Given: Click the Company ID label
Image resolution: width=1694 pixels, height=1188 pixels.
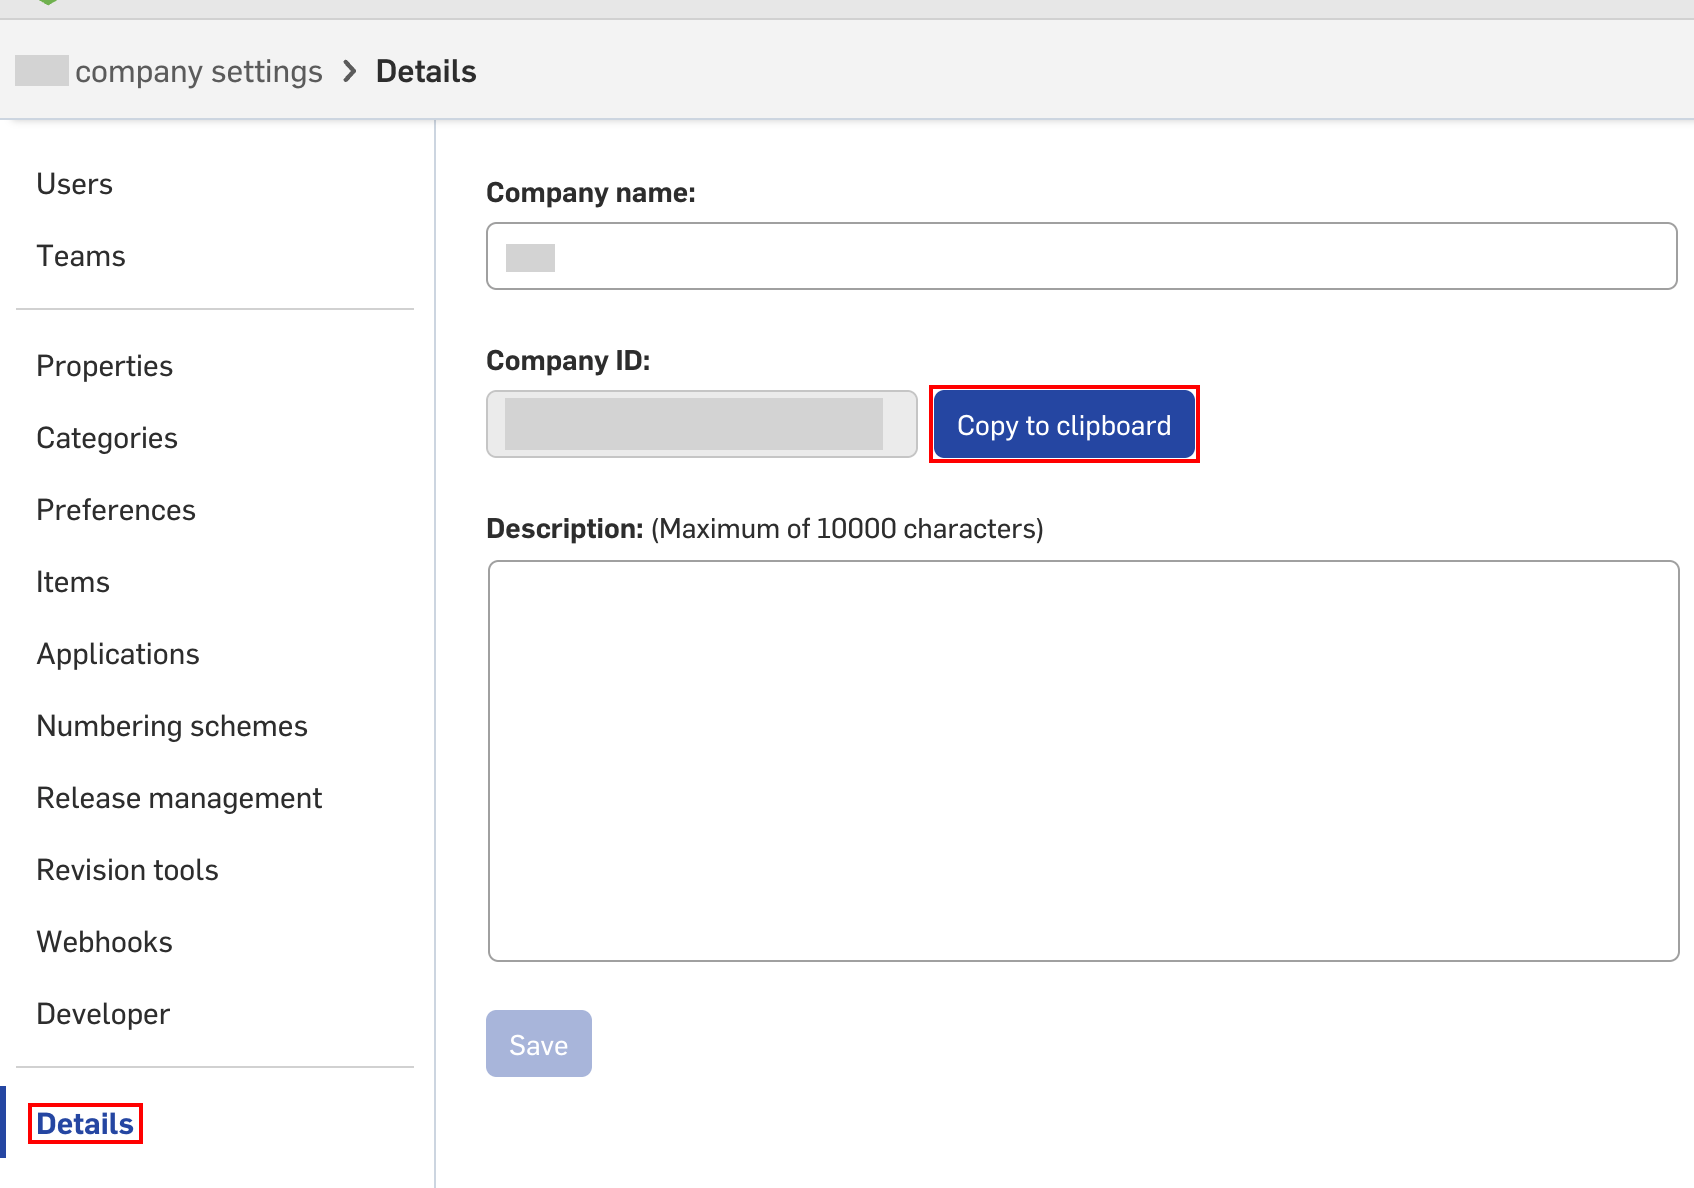Looking at the screenshot, I should pyautogui.click(x=568, y=360).
